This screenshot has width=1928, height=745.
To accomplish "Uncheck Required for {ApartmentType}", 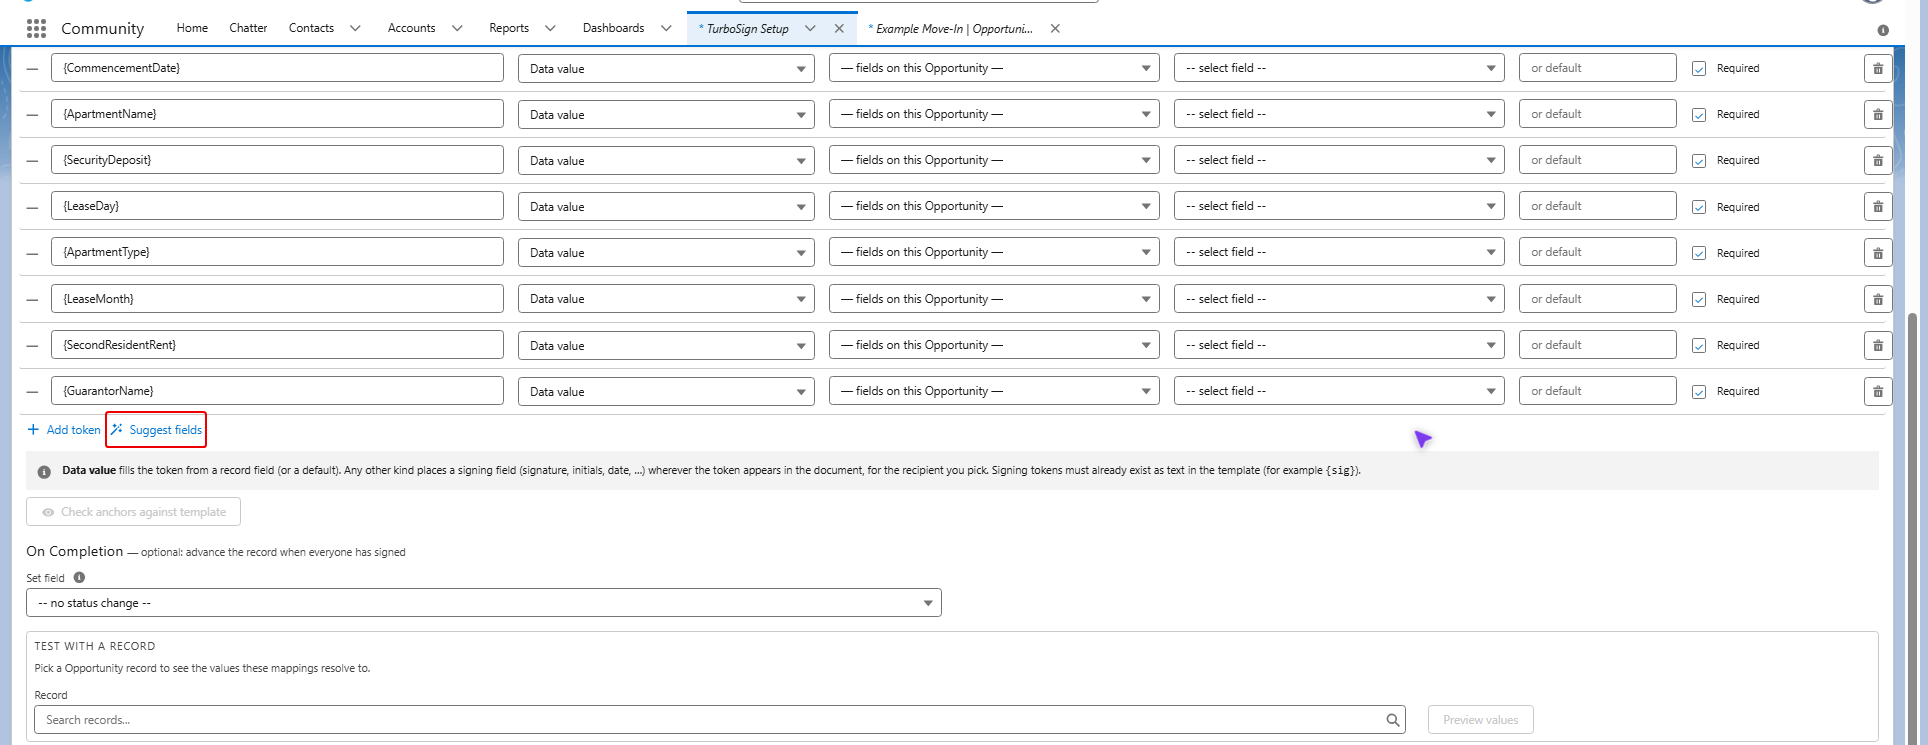I will 1699,253.
